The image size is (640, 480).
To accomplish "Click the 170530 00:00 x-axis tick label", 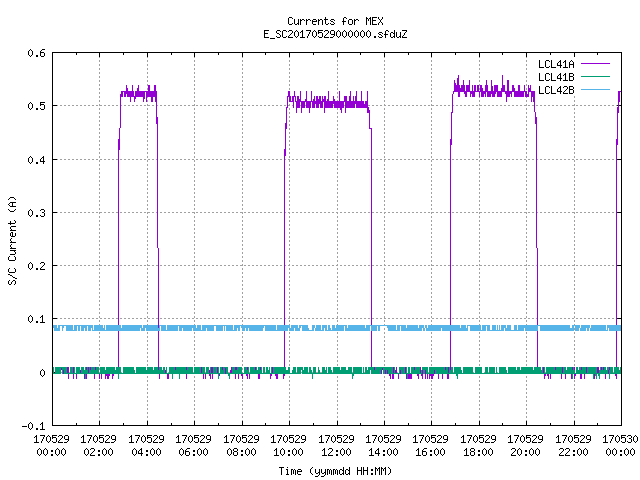I will point(620,445).
